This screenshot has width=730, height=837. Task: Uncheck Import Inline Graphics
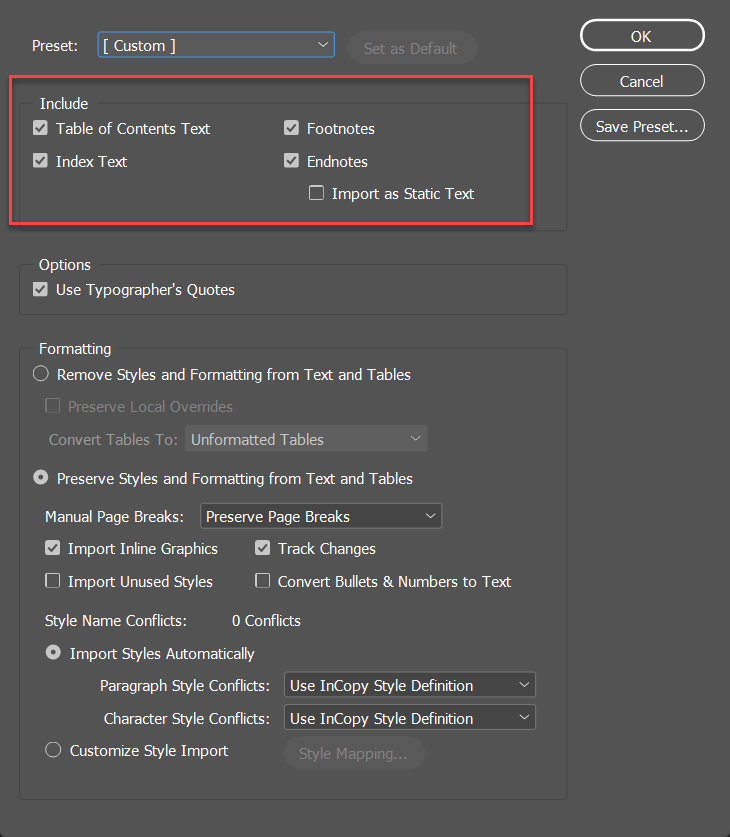[x=52, y=548]
